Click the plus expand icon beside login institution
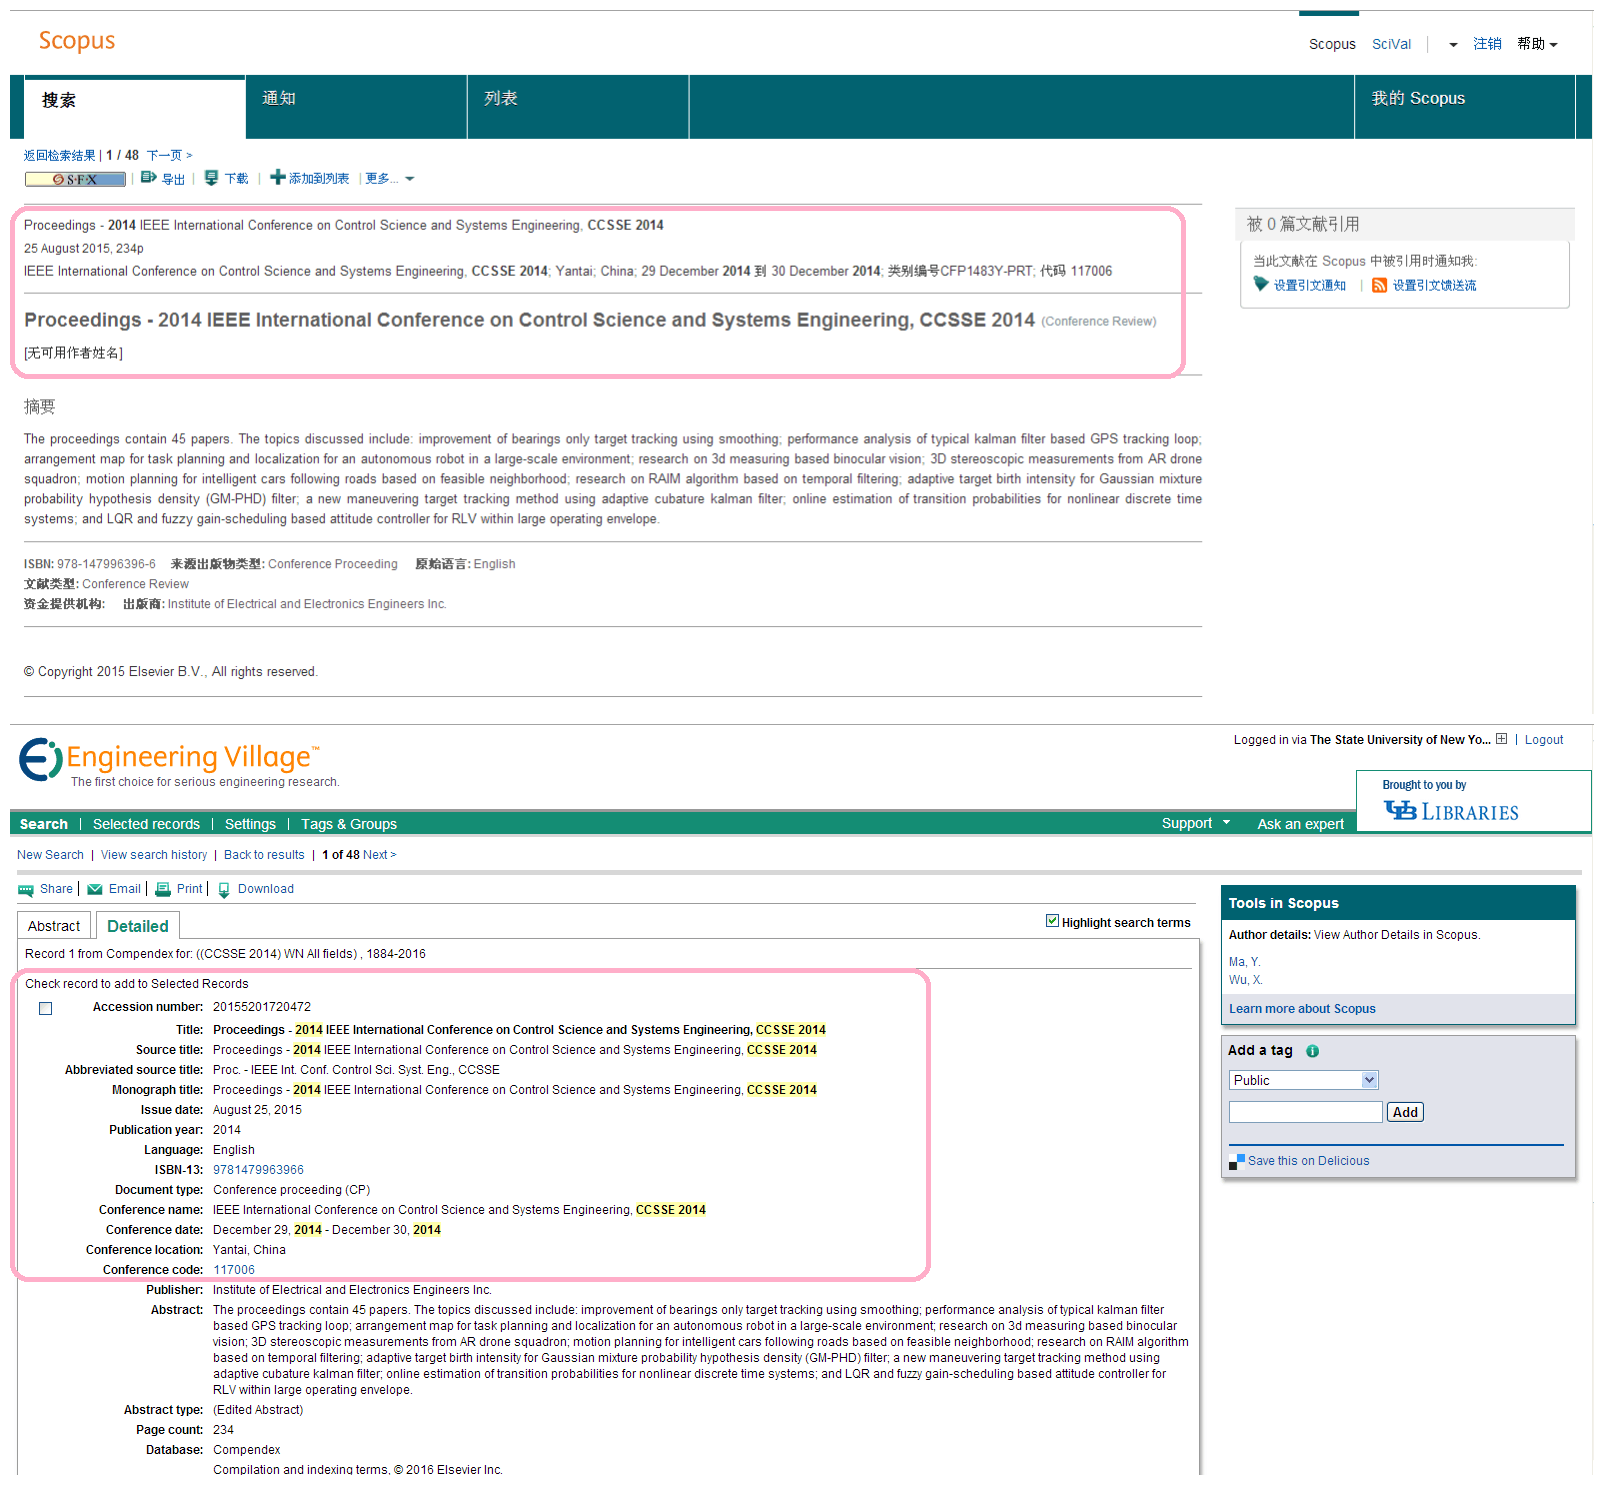This screenshot has width=1604, height=1485. (x=1501, y=739)
